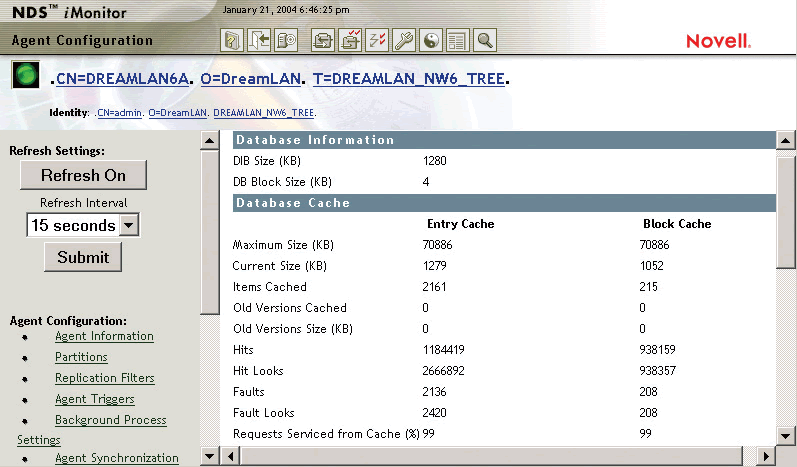Click the Refresh On button
This screenshot has width=797, height=467.
coord(83,175)
